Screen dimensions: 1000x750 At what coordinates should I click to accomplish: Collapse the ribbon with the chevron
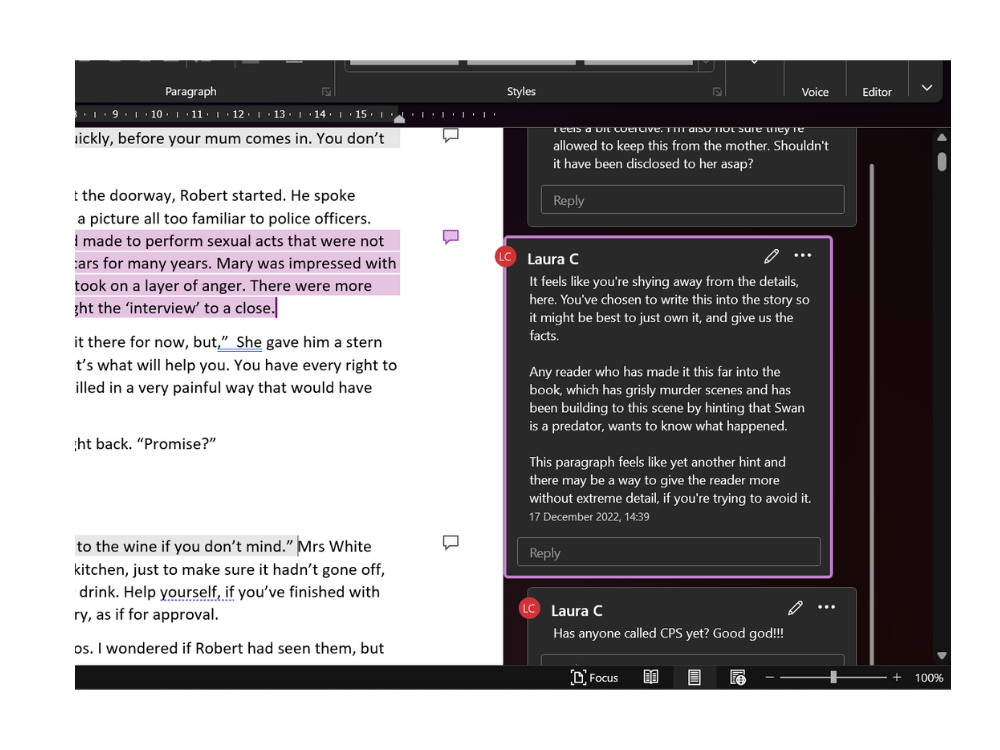[927, 88]
